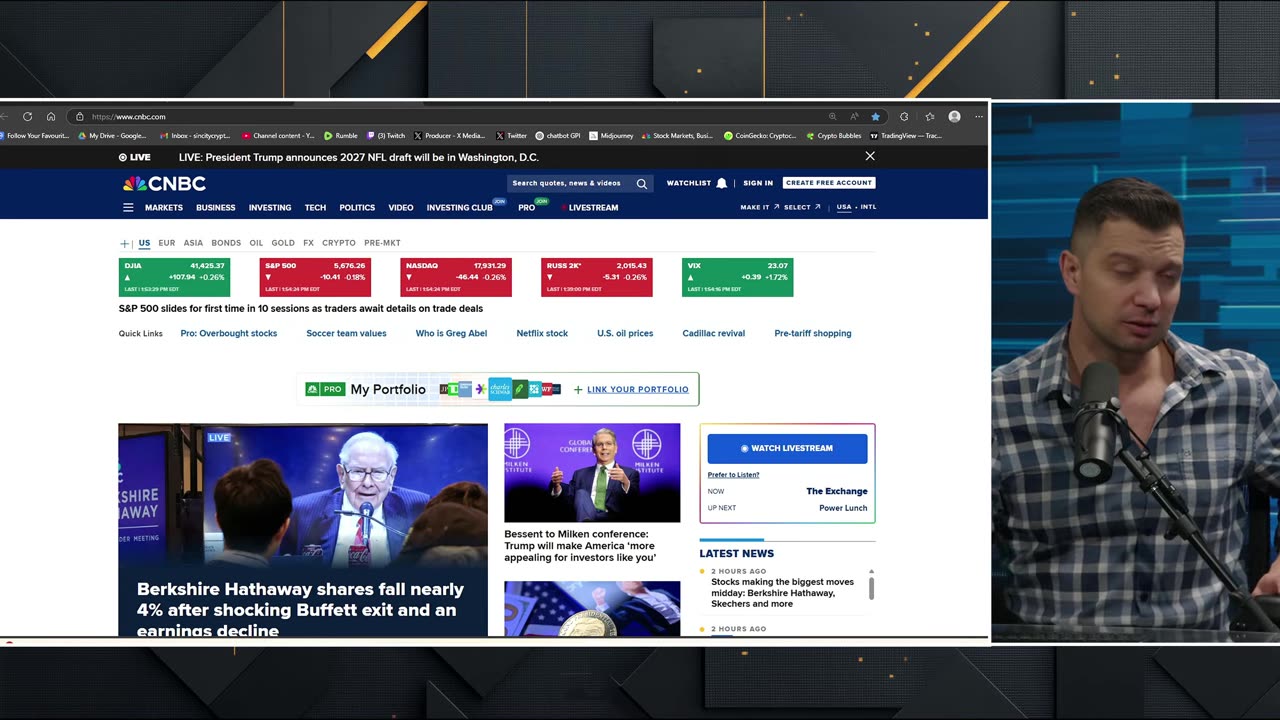
Task: Go to the browser home page
Action: [x=51, y=117]
